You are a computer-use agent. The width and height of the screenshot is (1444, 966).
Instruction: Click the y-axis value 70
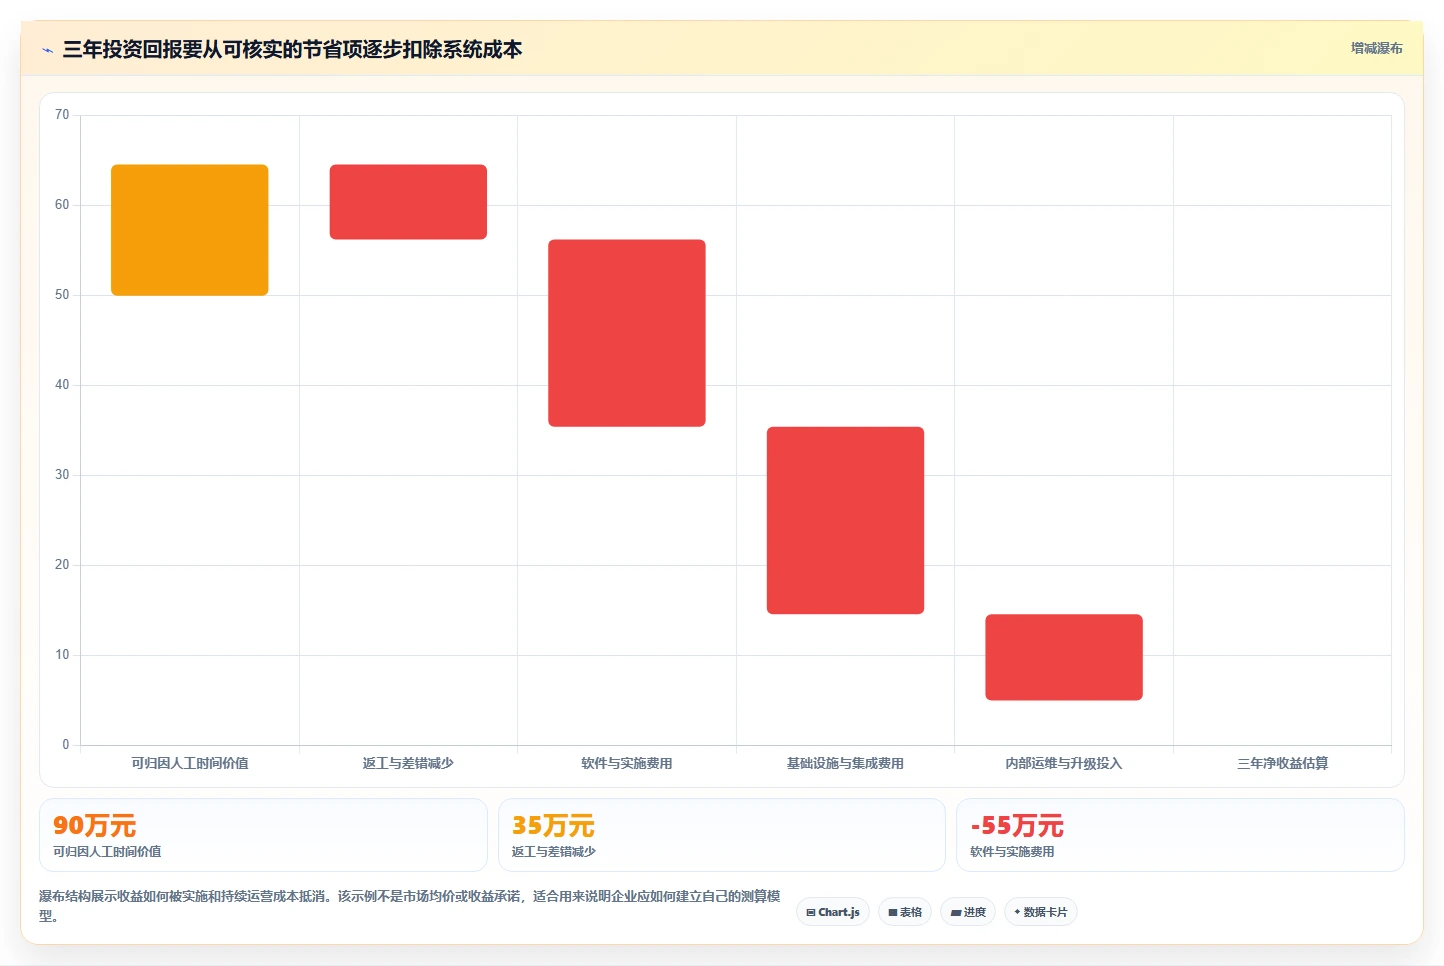[x=62, y=115]
